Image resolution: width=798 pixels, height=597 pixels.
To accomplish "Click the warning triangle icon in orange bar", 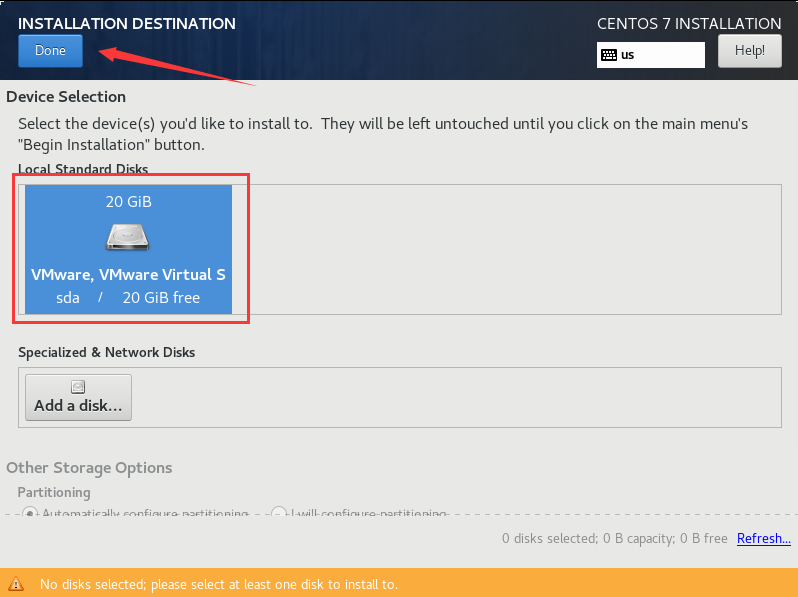I will point(16,583).
